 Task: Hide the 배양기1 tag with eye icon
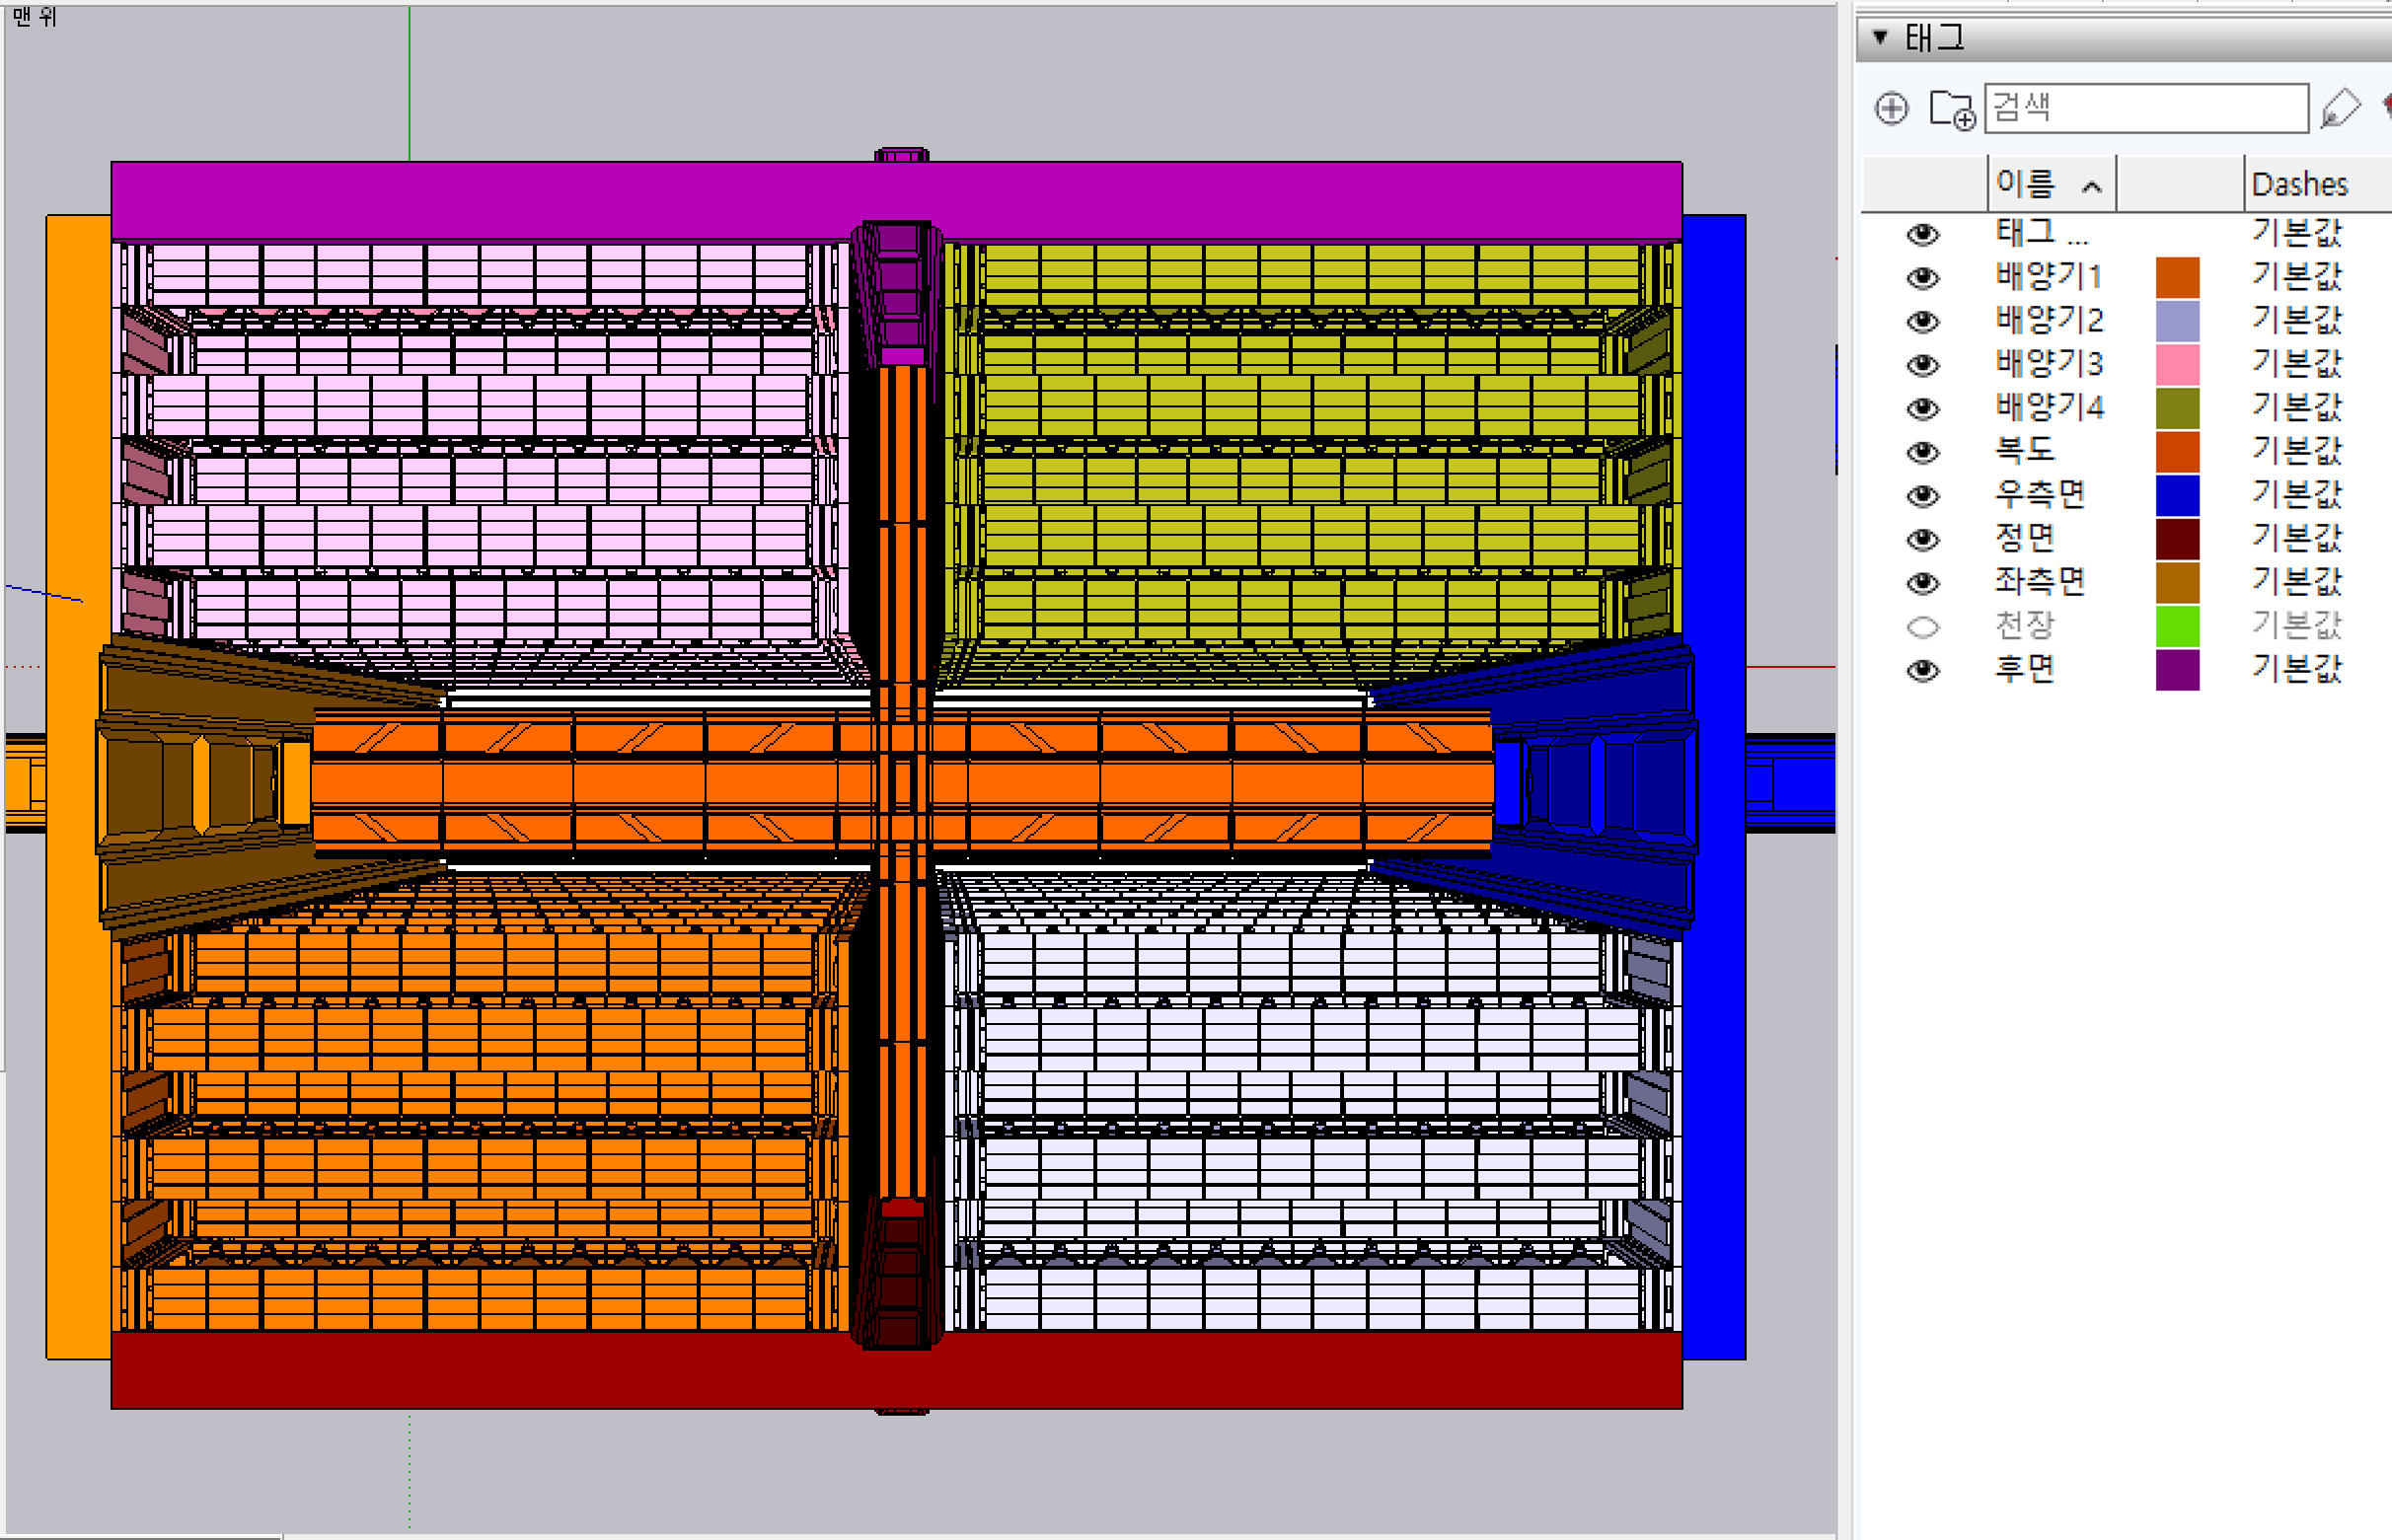[1922, 277]
